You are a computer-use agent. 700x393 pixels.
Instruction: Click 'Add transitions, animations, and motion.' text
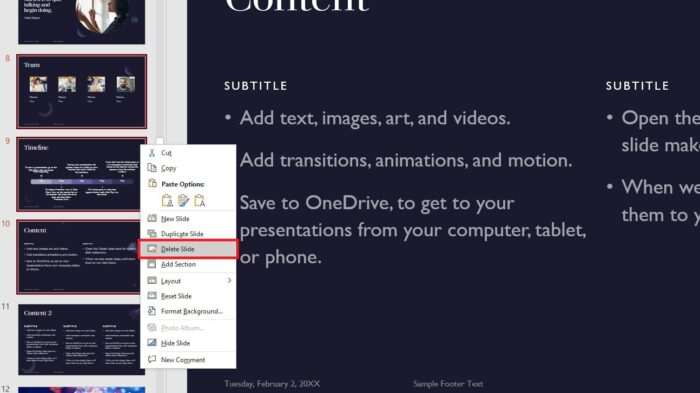[x=406, y=160]
